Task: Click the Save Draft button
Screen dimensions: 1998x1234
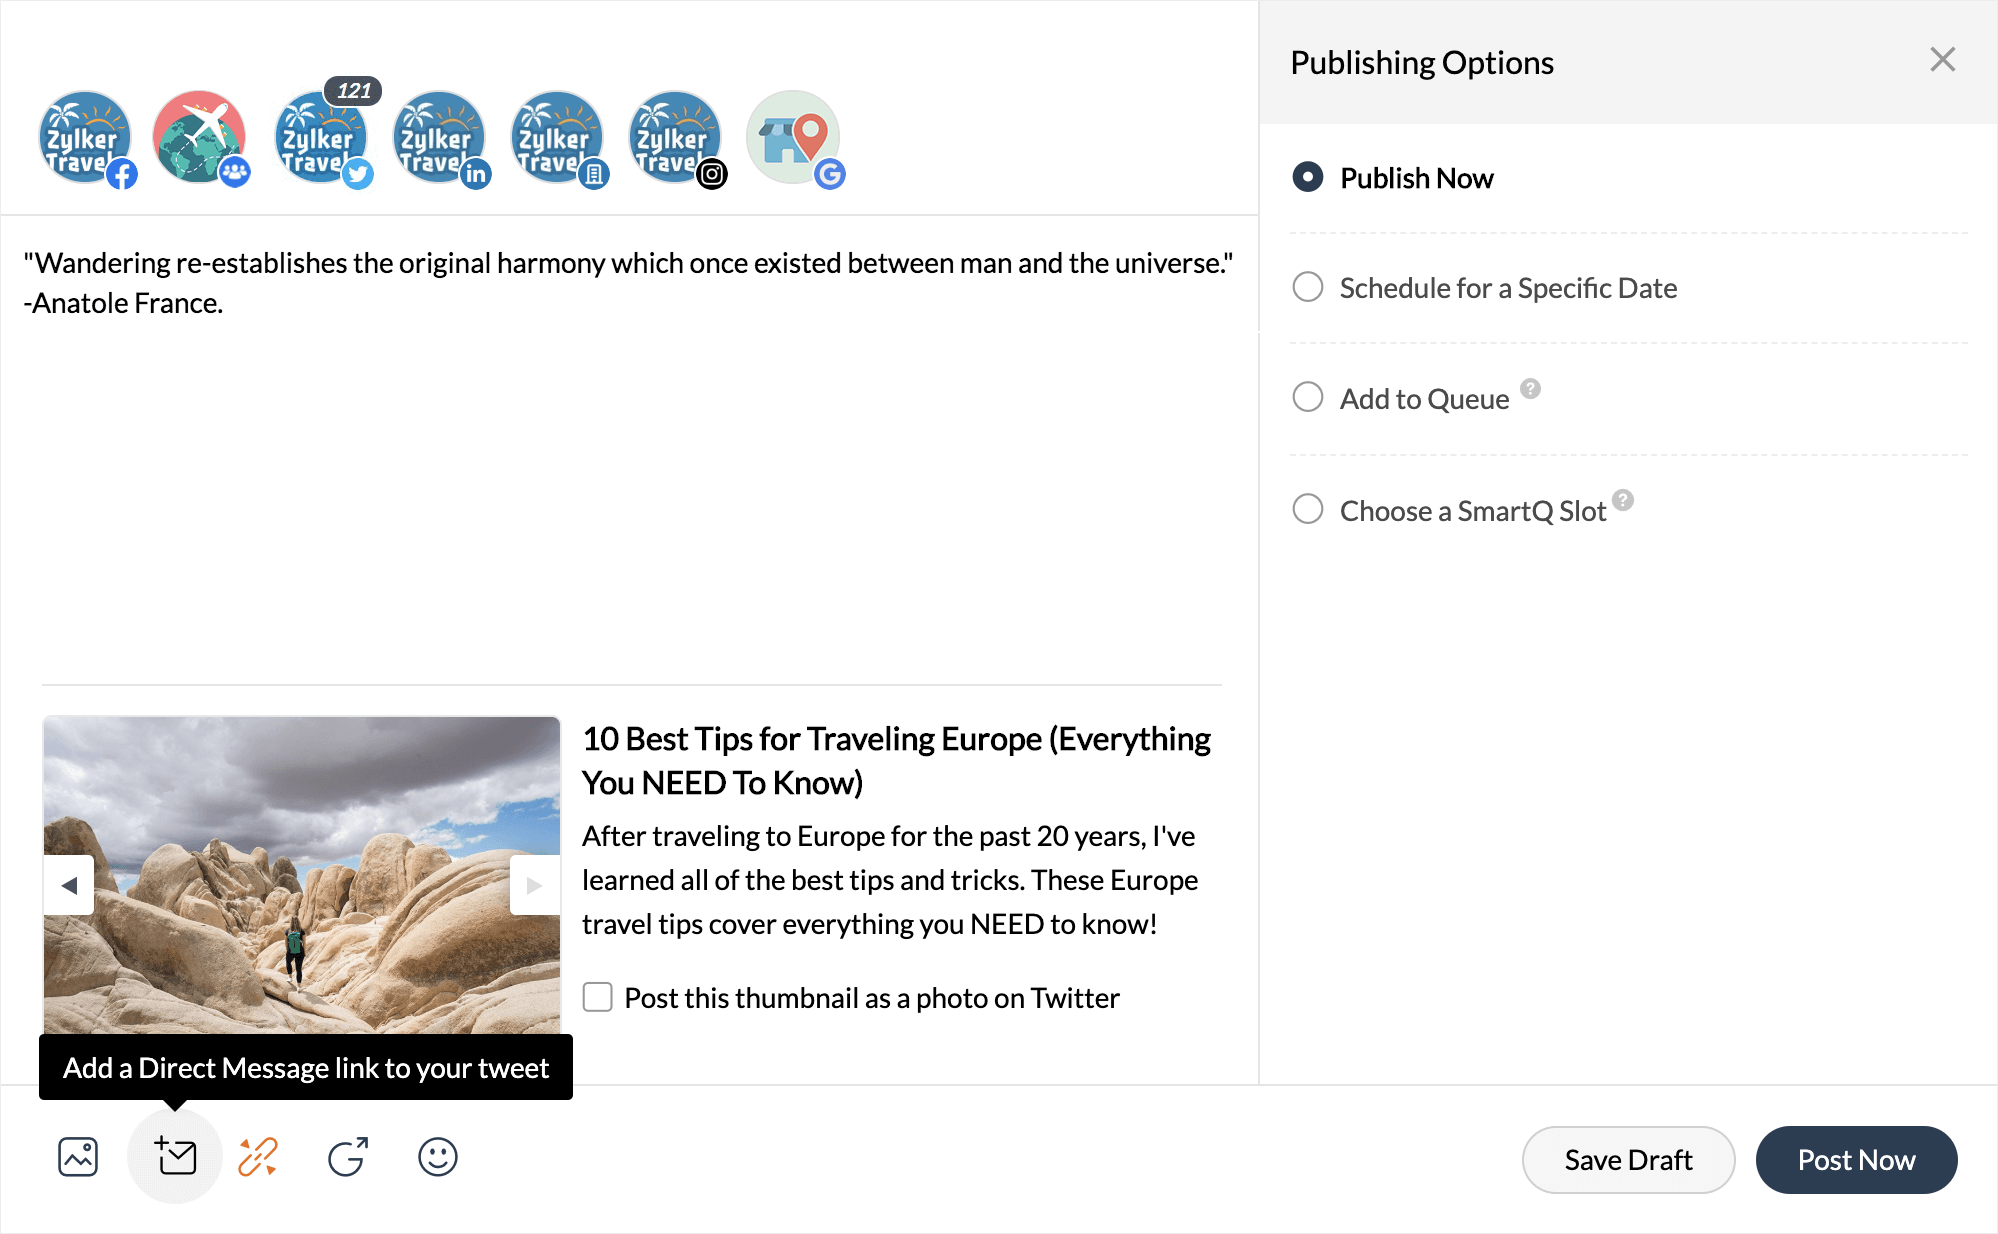Action: [x=1628, y=1160]
